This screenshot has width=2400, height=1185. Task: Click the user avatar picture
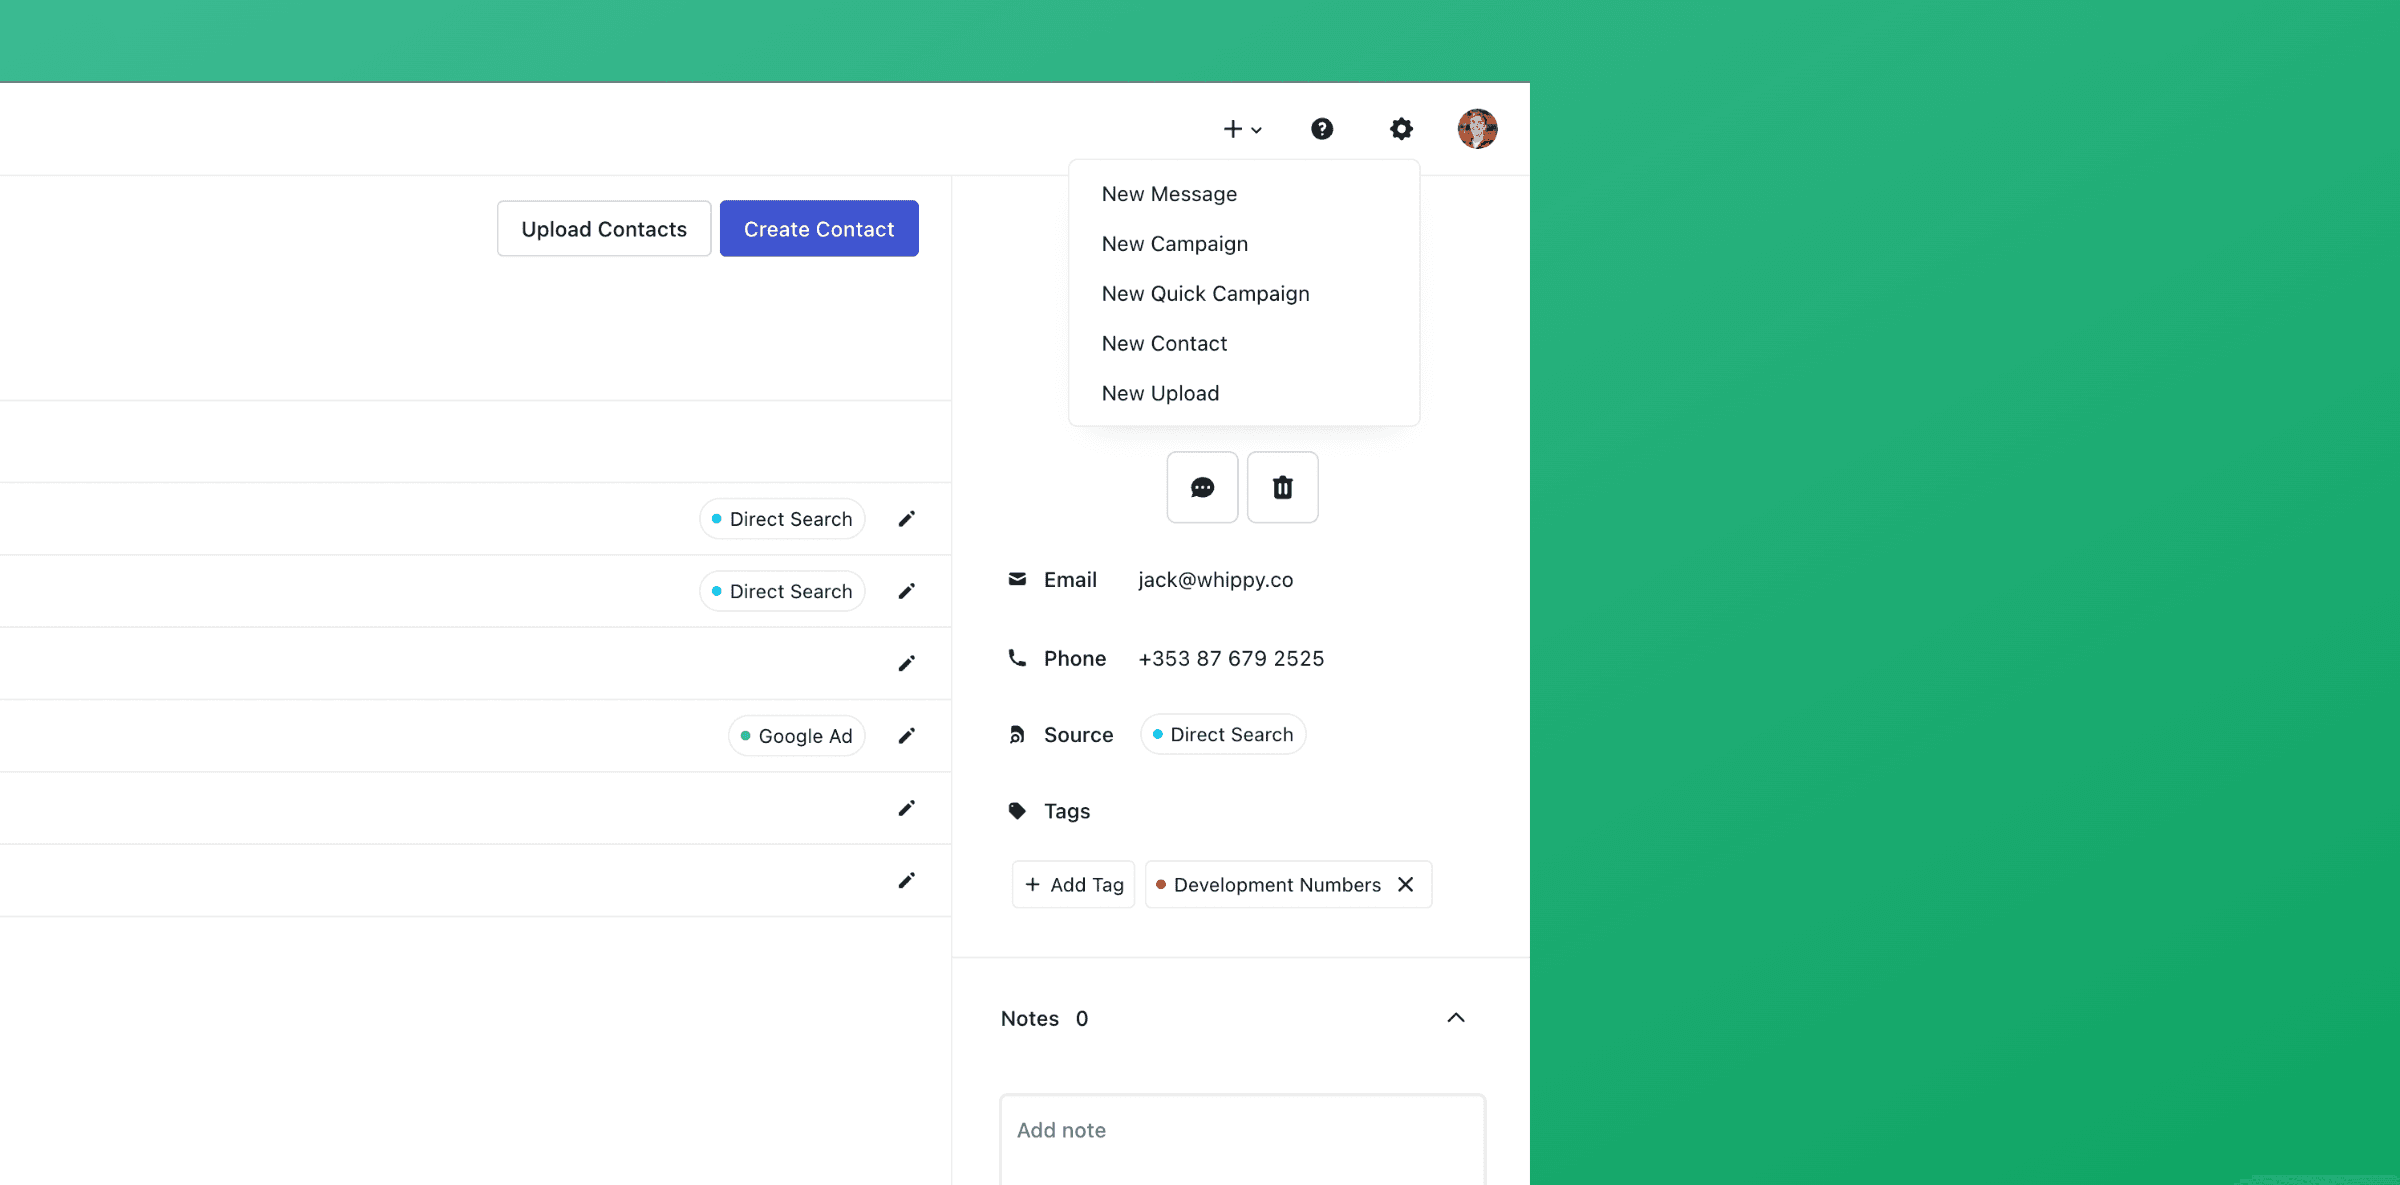[x=1477, y=129]
